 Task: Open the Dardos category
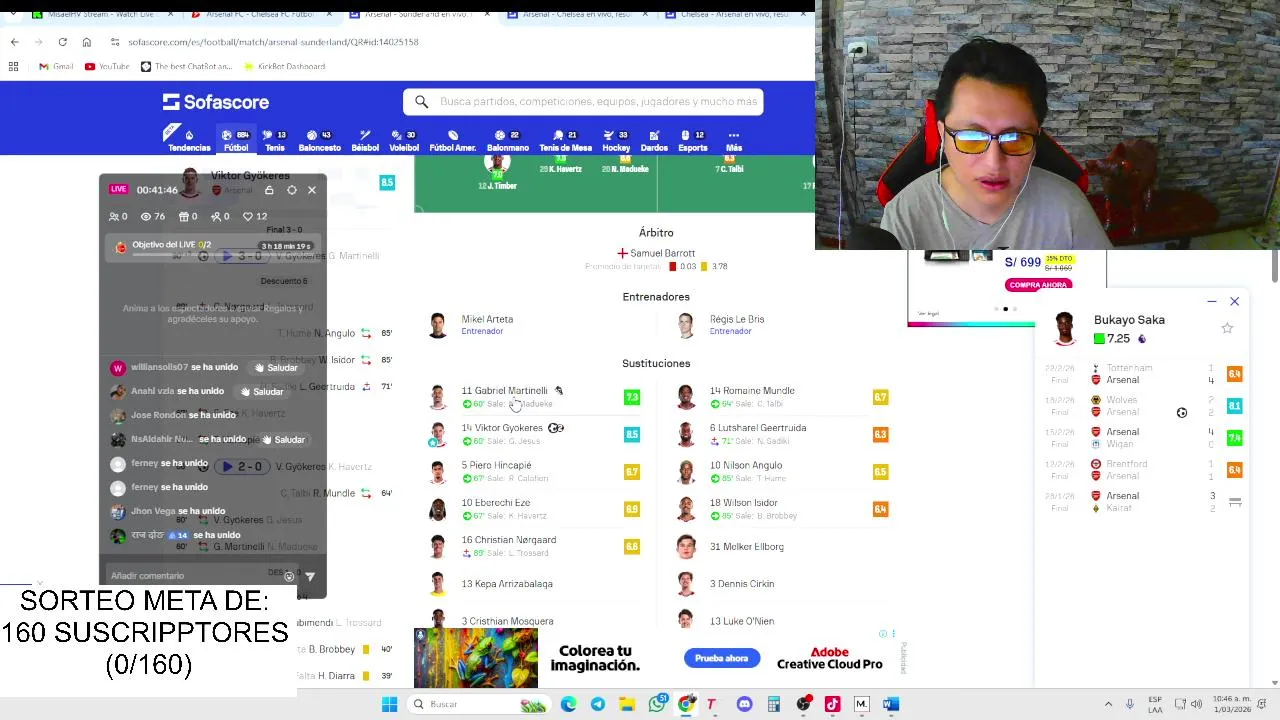coord(654,140)
